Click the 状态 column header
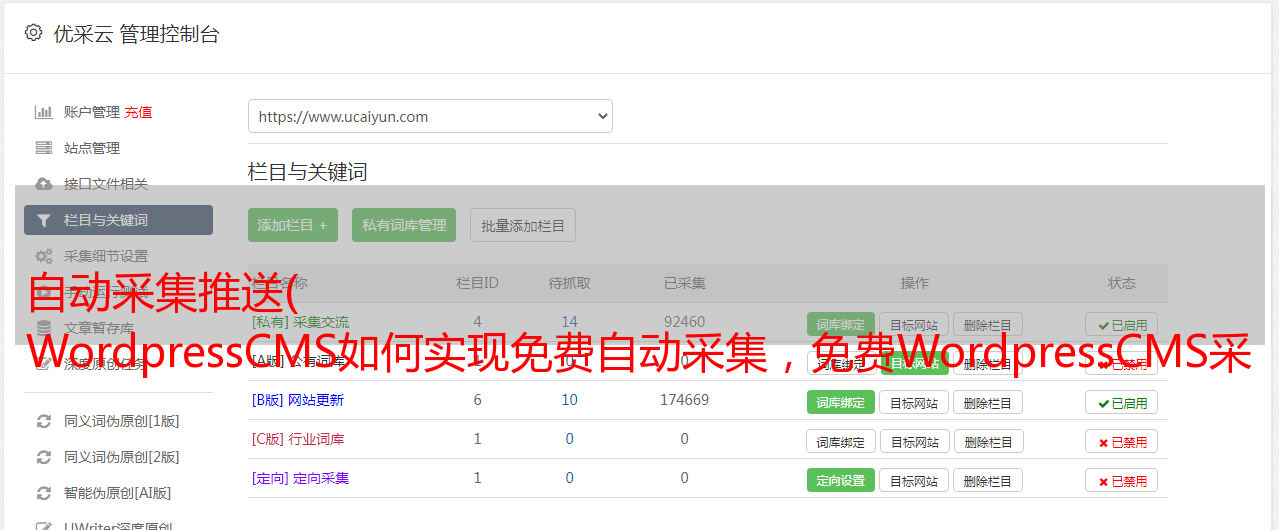1279x530 pixels. tap(1122, 283)
